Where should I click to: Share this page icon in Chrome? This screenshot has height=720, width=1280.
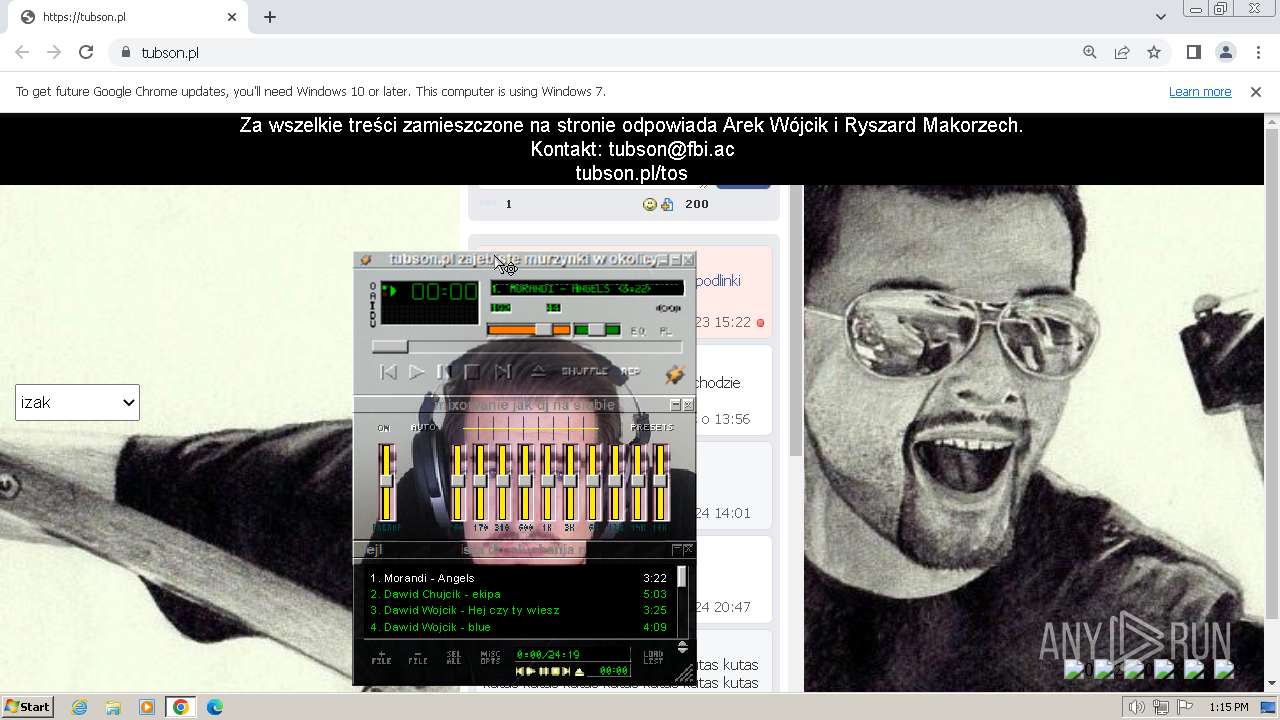point(1122,52)
